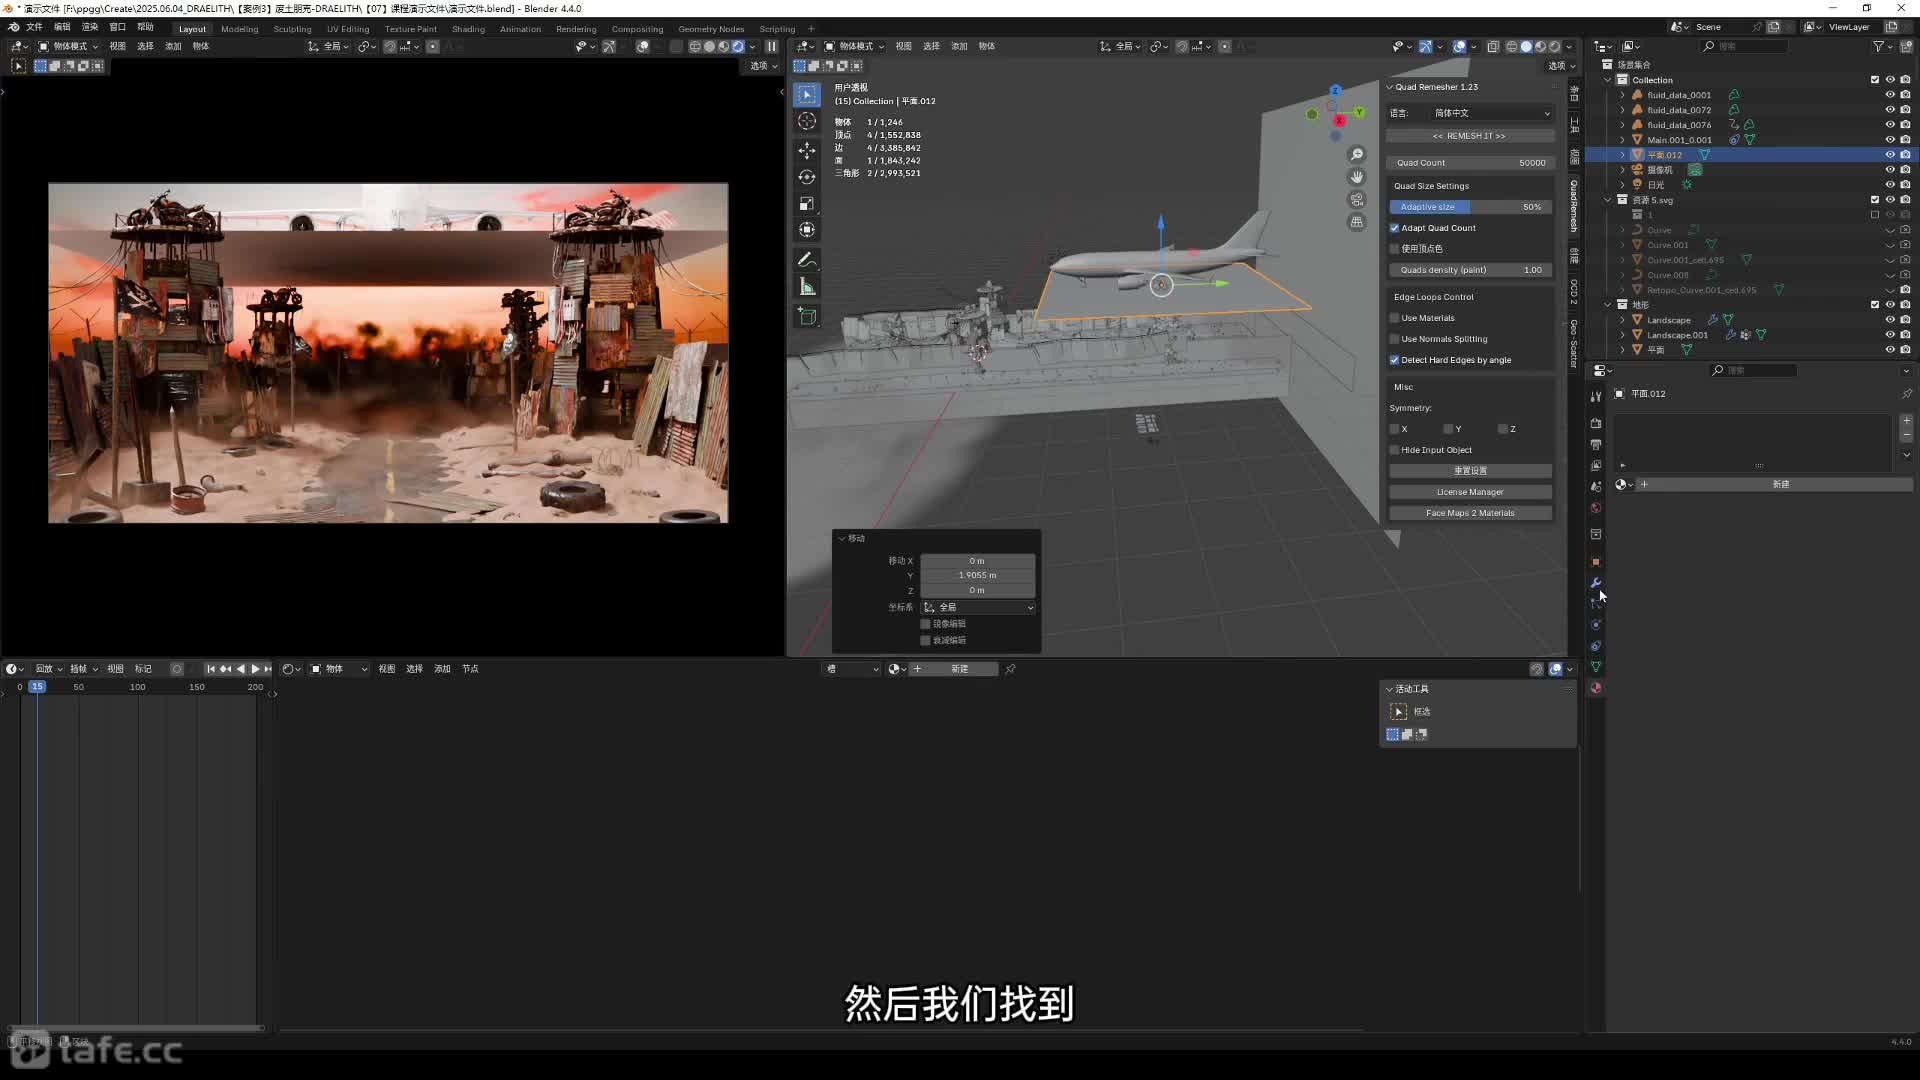Toggle the Collection exclude checkbox in outliner
Screen dimensions: 1920x1080
[1875, 80]
